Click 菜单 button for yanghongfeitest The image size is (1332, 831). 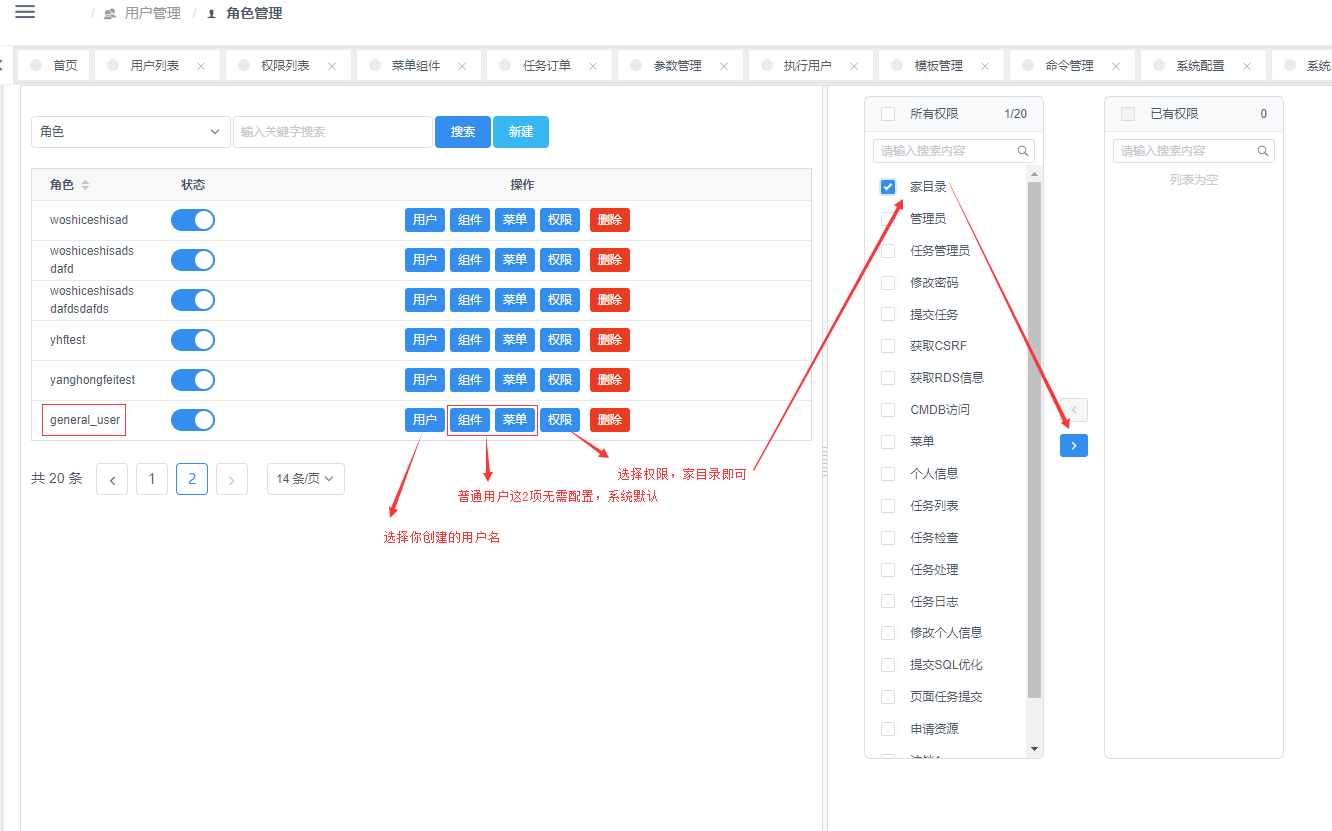tap(515, 380)
